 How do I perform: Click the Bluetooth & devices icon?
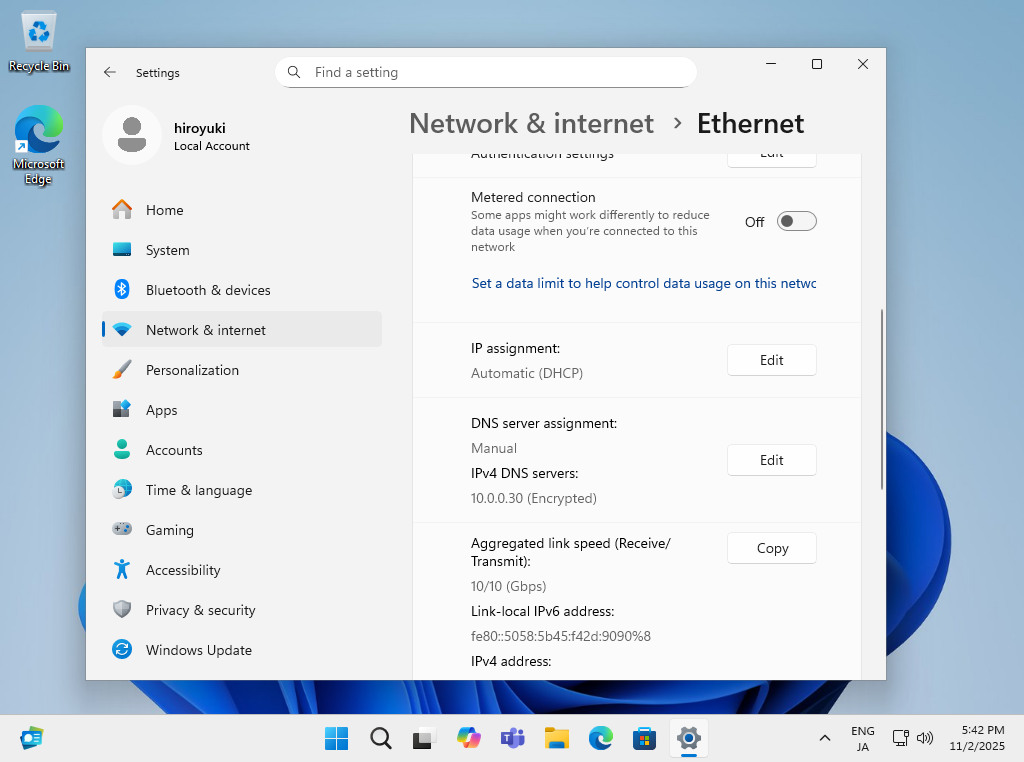[122, 290]
